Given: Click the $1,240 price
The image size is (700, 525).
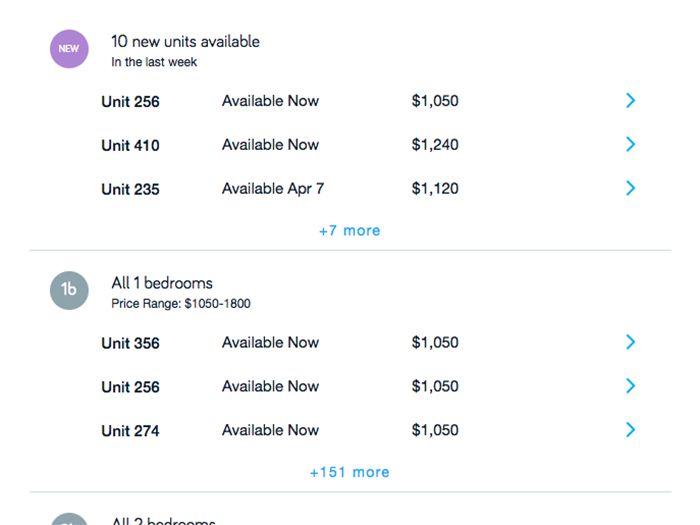Looking at the screenshot, I should [435, 144].
